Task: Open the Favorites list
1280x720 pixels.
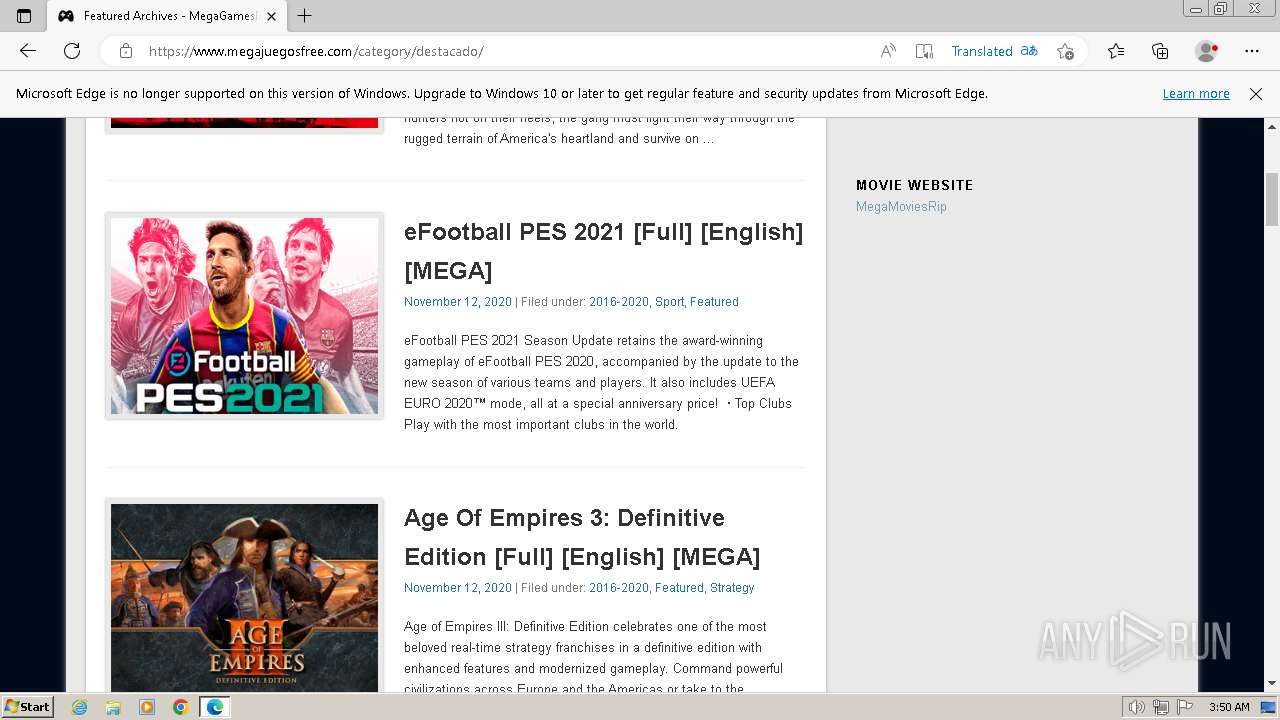Action: tap(1116, 51)
